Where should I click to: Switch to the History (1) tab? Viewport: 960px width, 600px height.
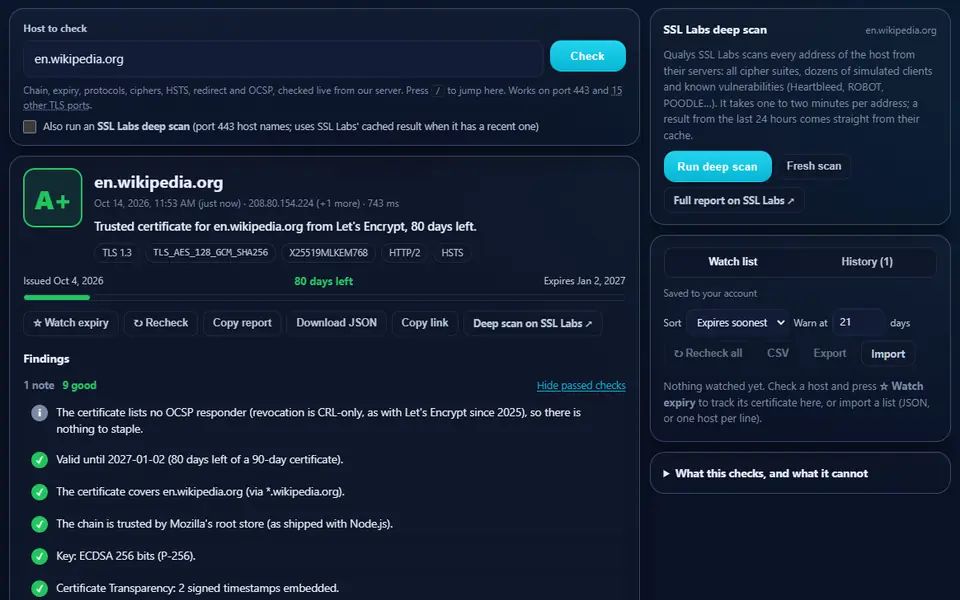pos(867,262)
